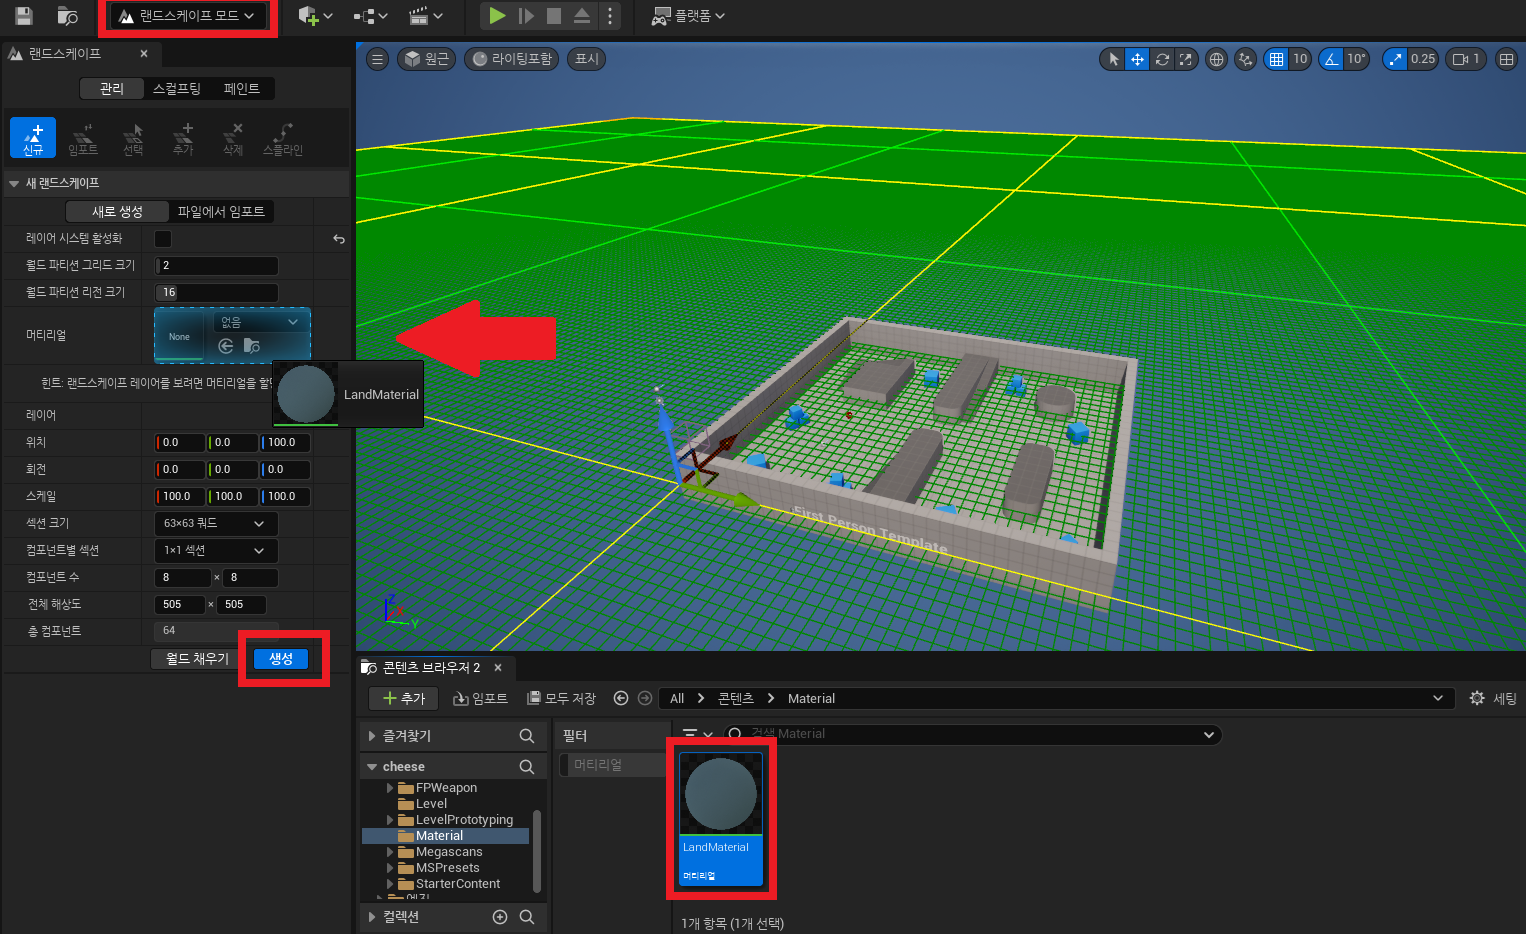Select the 스플라인 landscape tool icon

[283, 138]
